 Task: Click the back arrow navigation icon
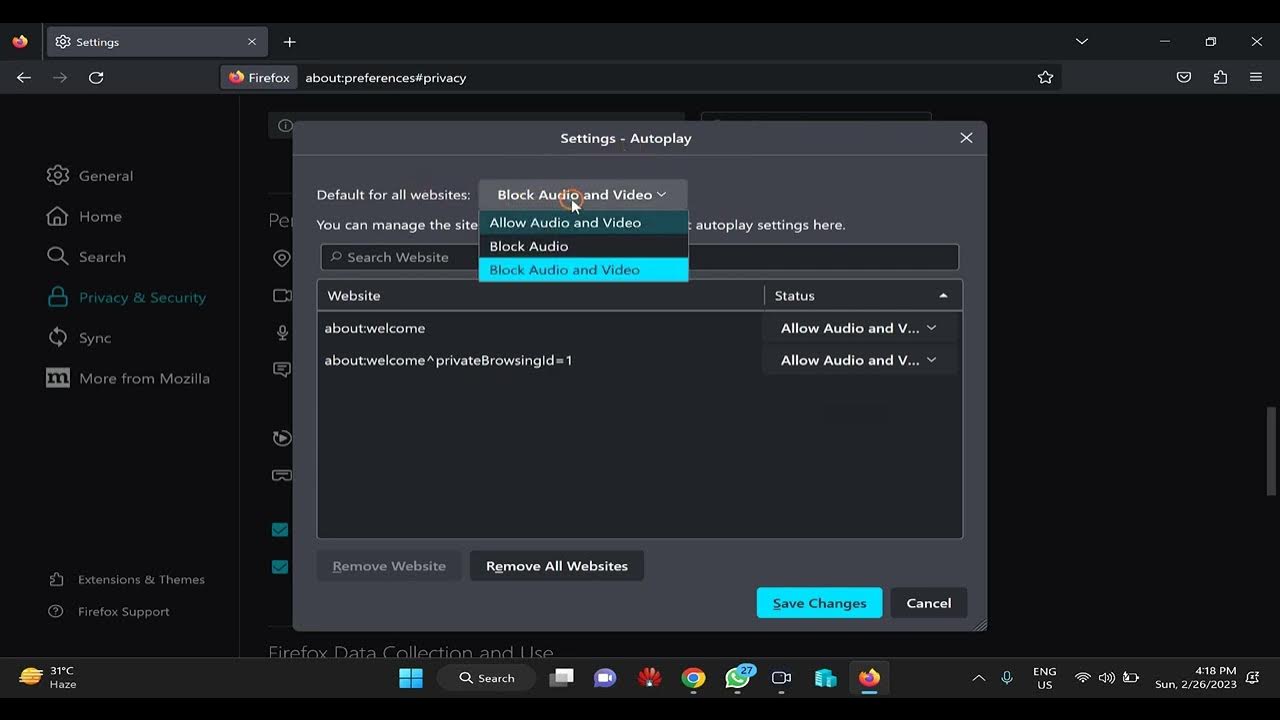click(24, 77)
